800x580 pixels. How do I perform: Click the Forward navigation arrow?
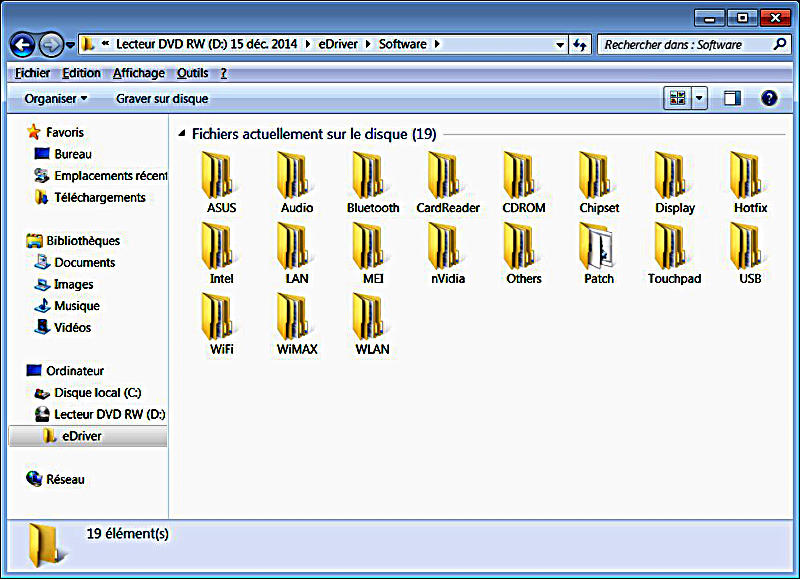pos(51,45)
